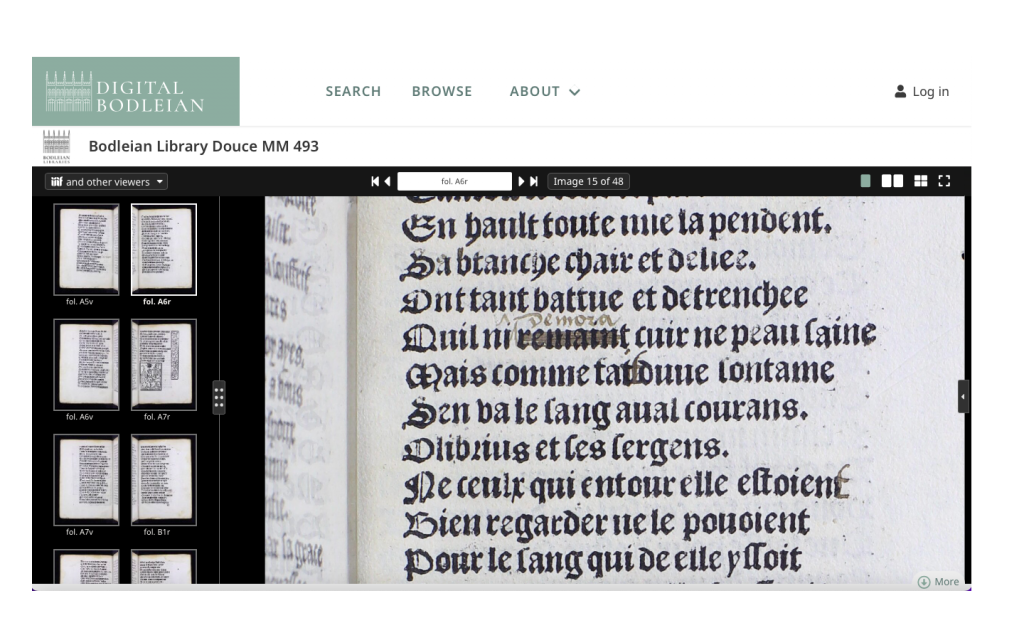
Task: Switch to single page view
Action: tap(865, 182)
